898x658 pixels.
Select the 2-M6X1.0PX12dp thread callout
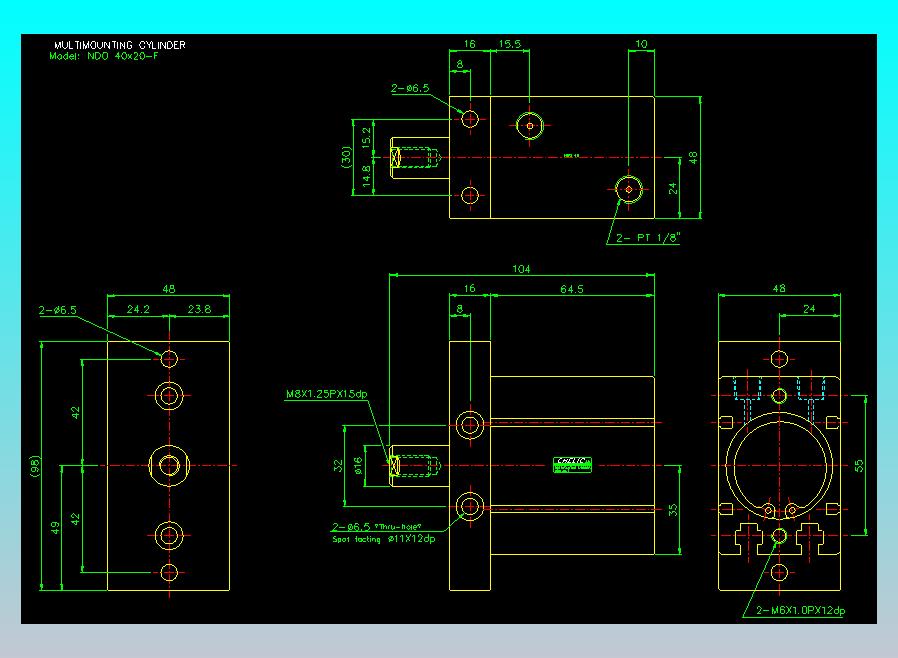tap(801, 610)
